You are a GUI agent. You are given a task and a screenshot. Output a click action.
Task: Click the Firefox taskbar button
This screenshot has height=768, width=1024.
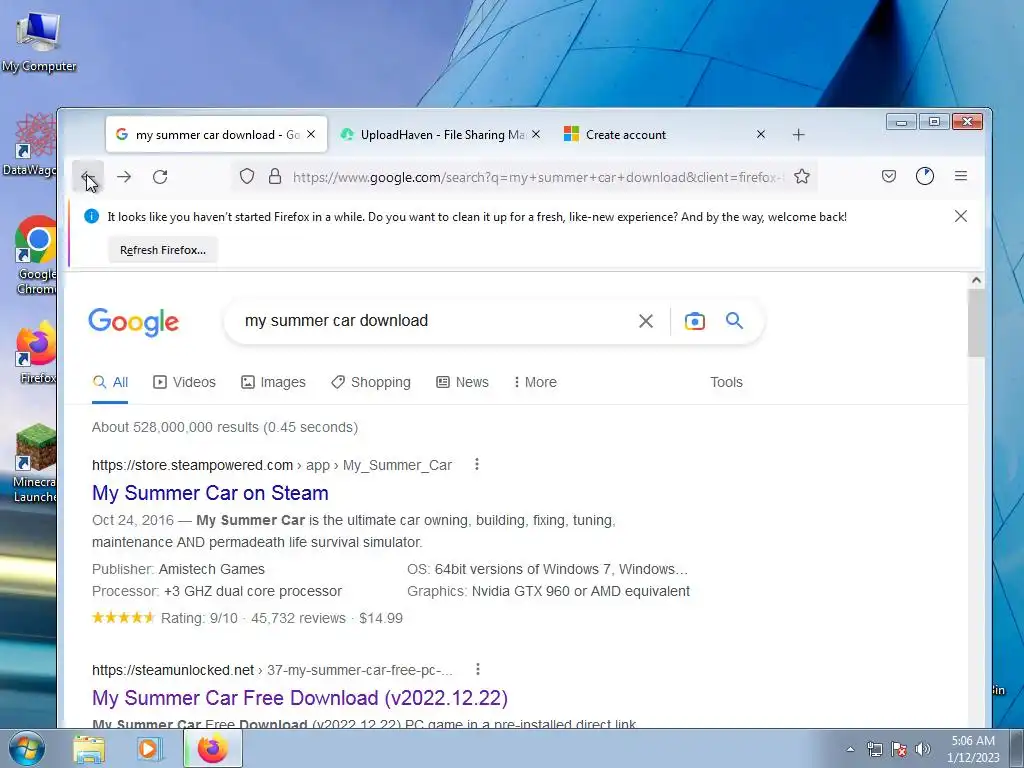pos(213,748)
